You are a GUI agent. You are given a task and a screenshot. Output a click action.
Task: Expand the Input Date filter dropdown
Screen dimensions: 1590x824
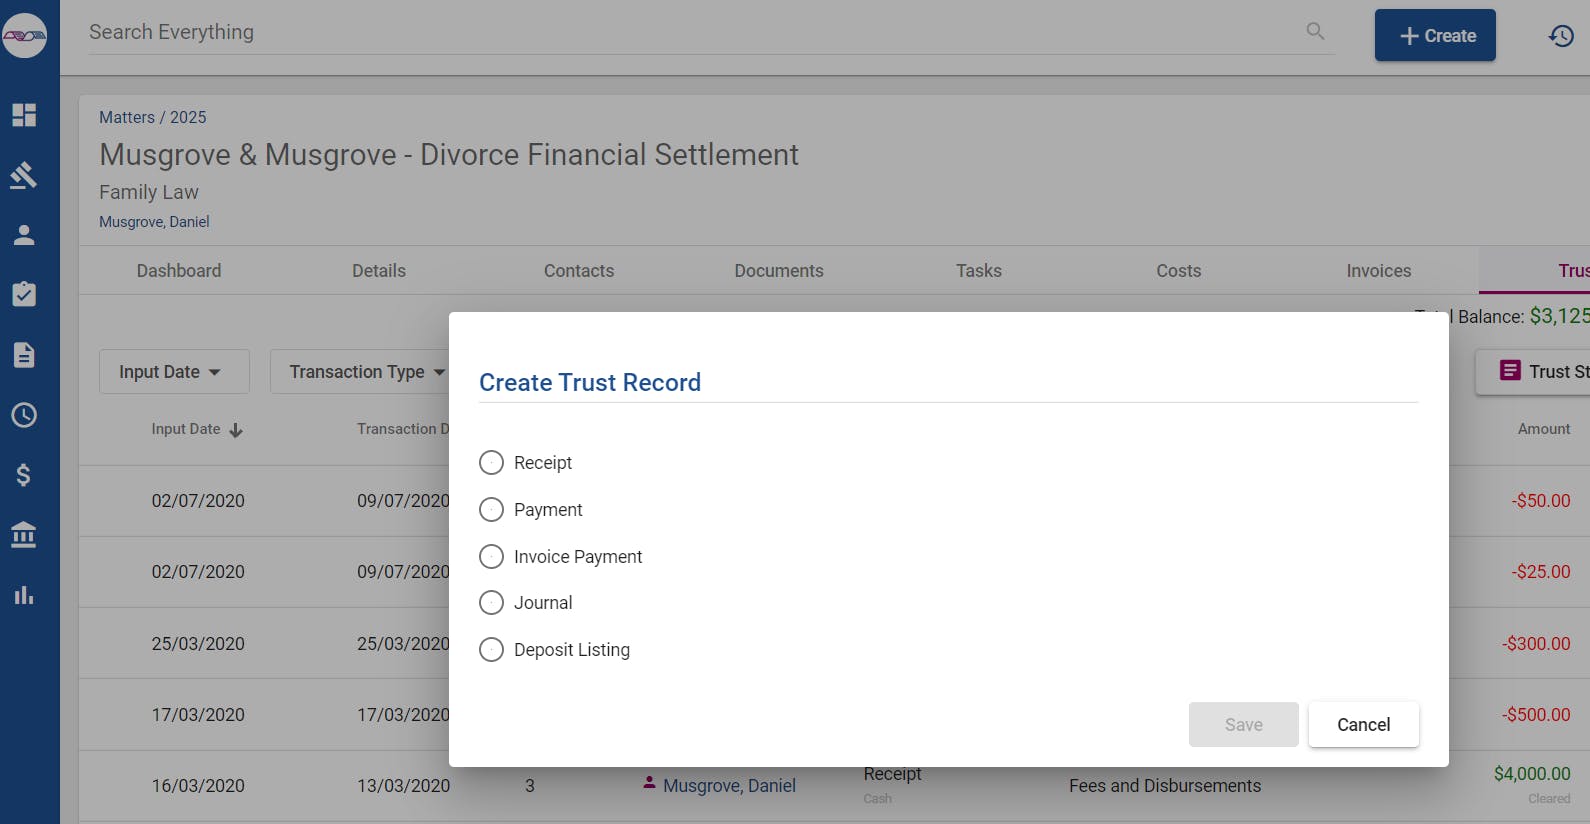tap(174, 372)
